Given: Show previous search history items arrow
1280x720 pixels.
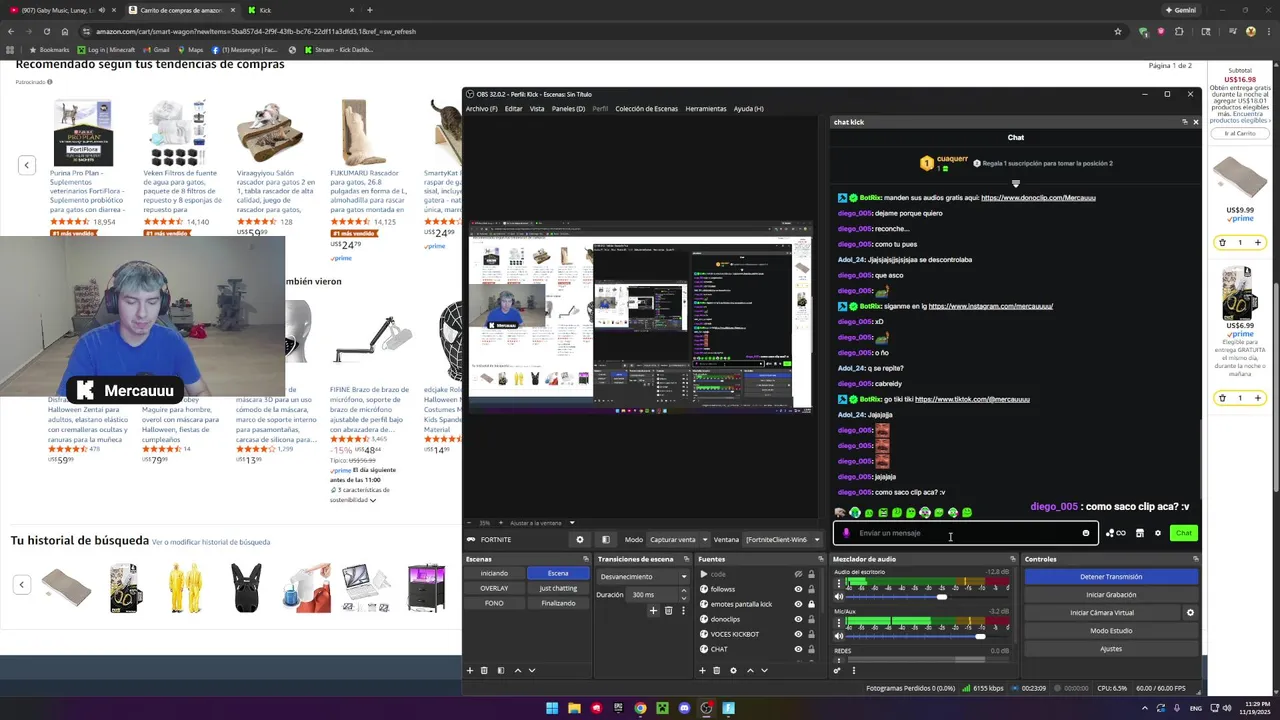Looking at the screenshot, I should coord(21,584).
